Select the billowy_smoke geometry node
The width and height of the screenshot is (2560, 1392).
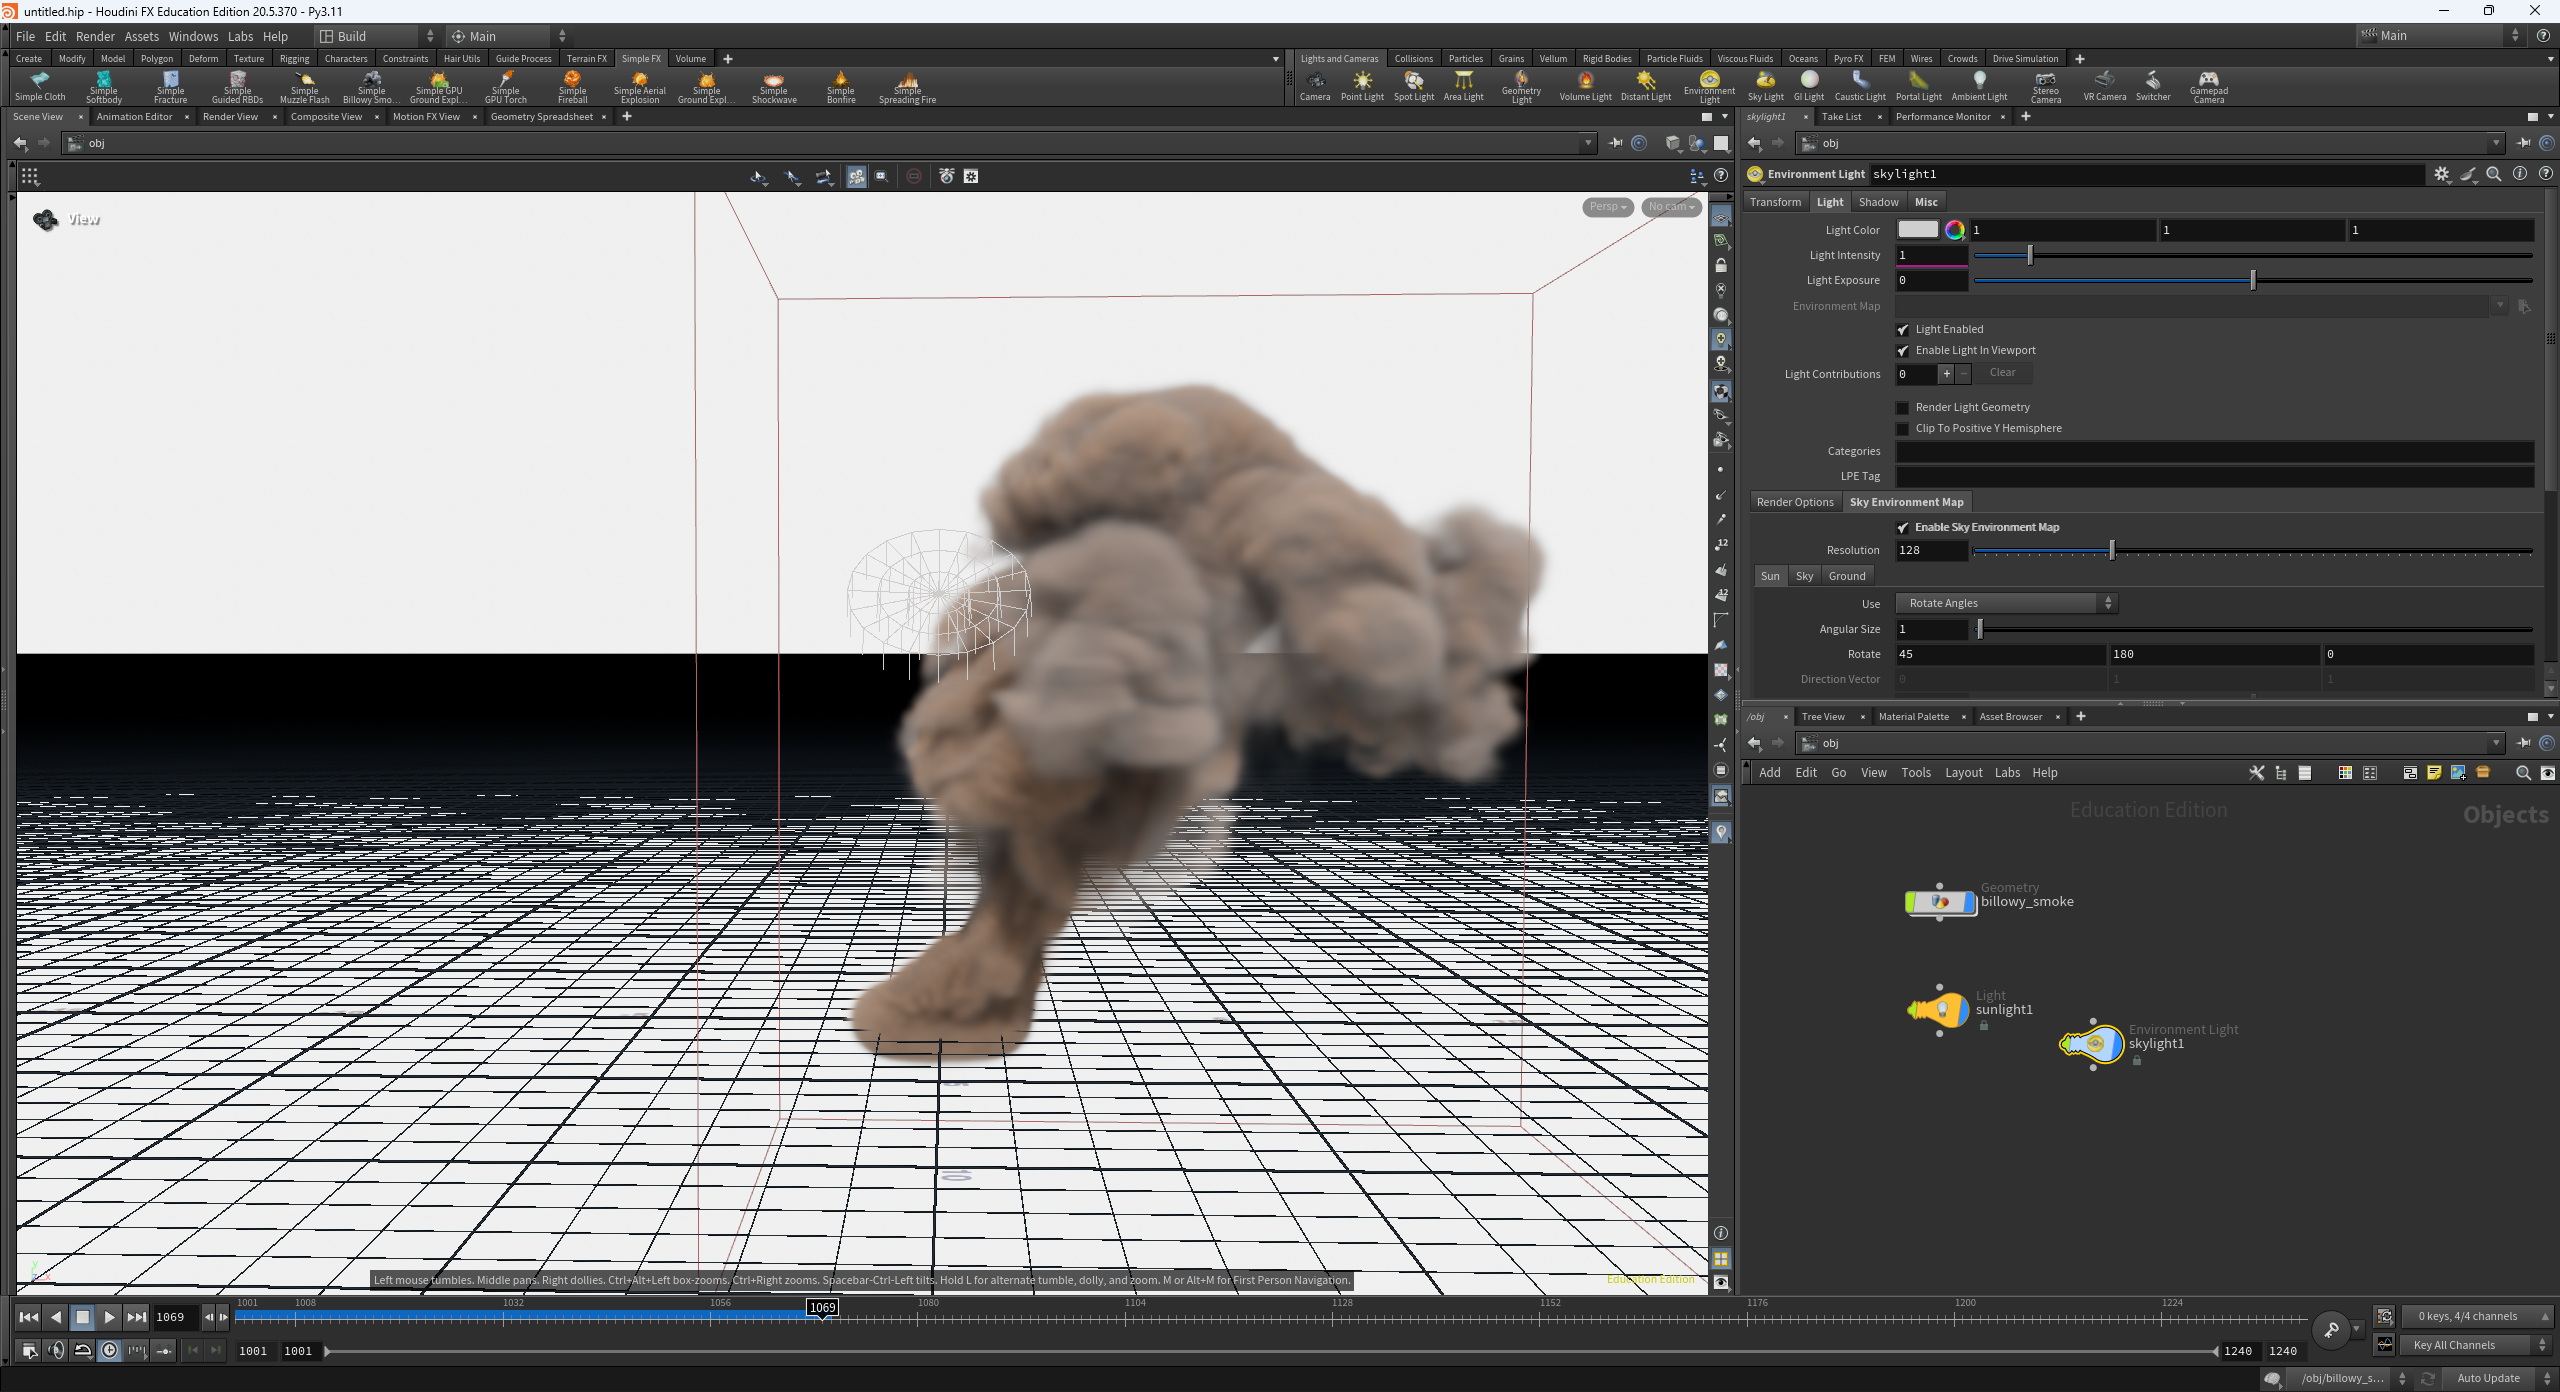(x=1940, y=902)
